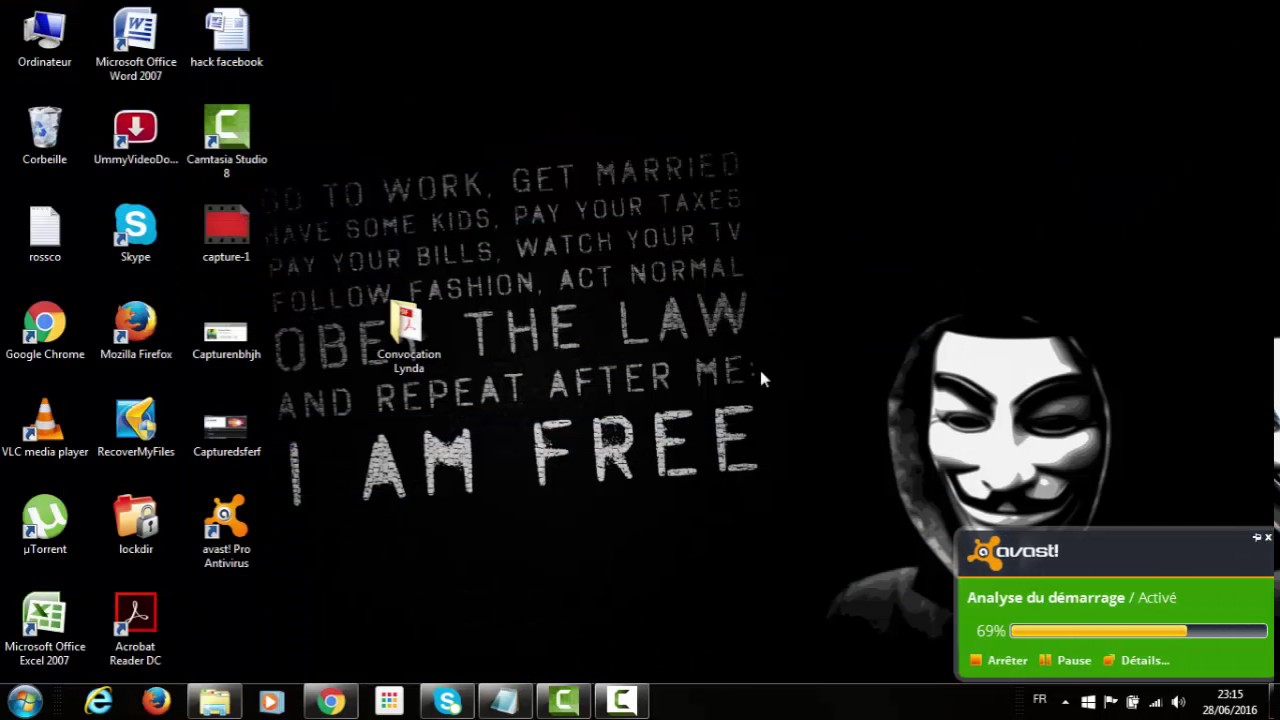1280x720 pixels.
Task: Click the Windows logo tray icon
Action: [x=1088, y=702]
